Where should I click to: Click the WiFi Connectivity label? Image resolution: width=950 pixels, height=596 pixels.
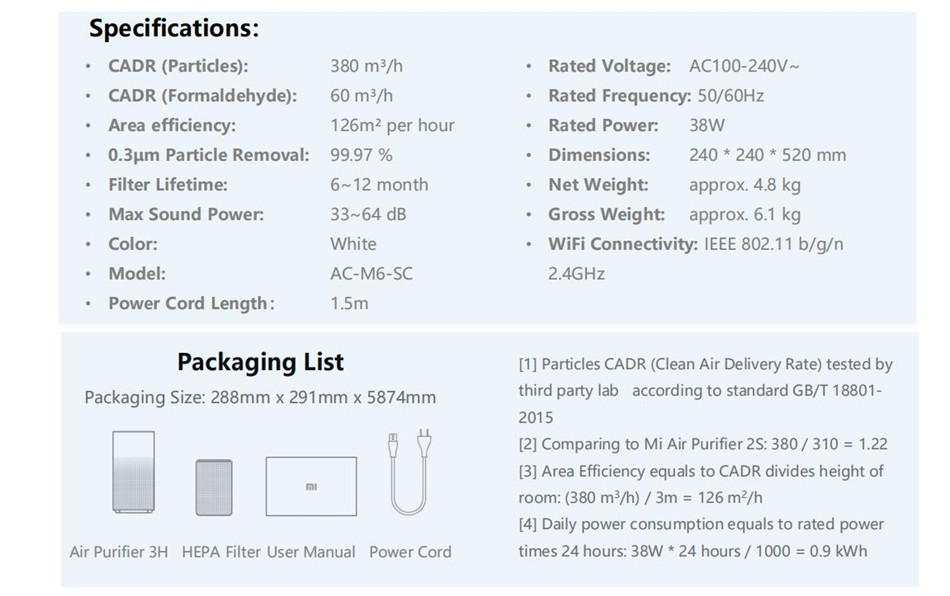623,244
